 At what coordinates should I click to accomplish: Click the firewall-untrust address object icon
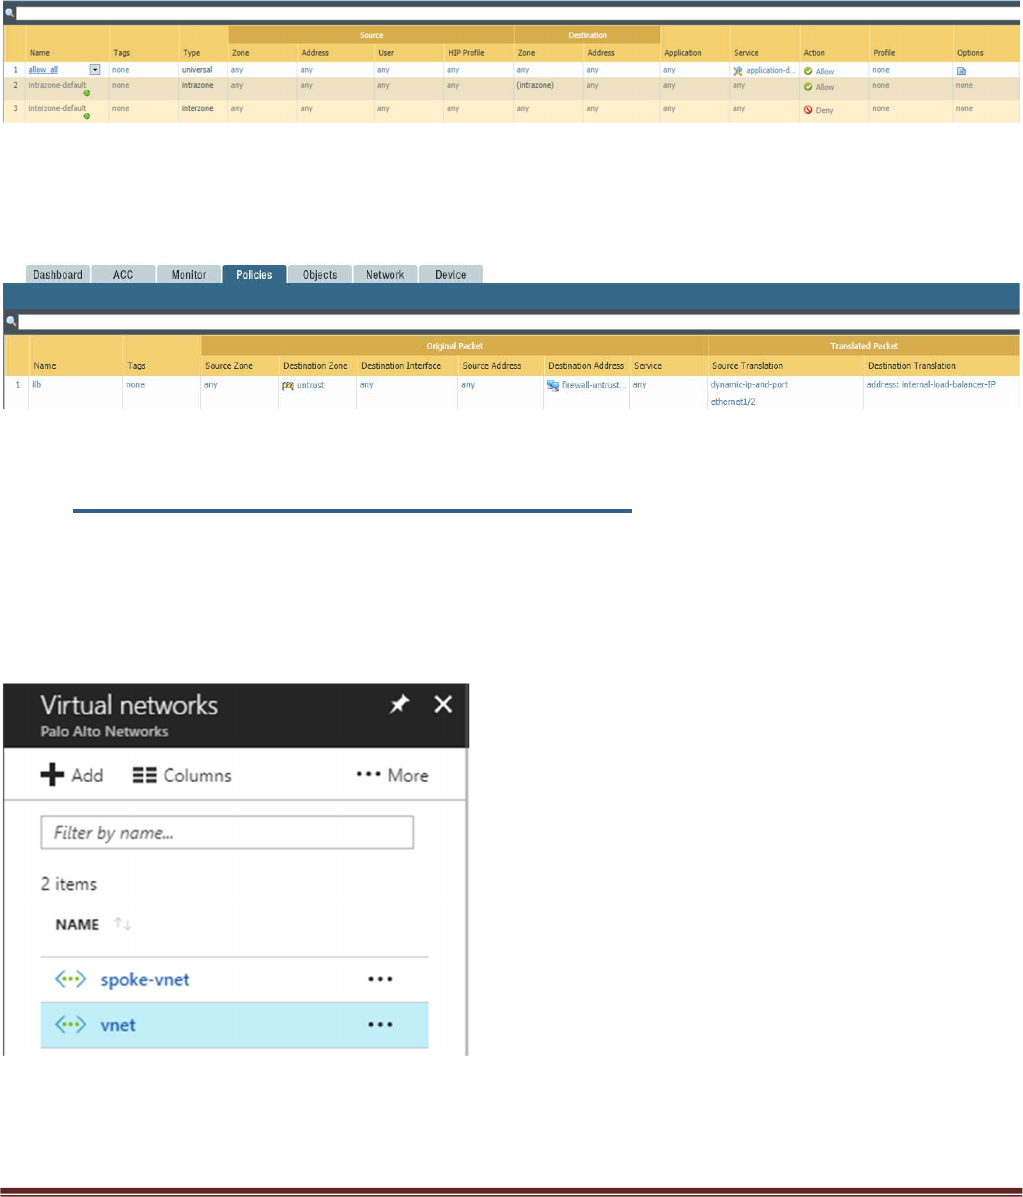[x=553, y=386]
